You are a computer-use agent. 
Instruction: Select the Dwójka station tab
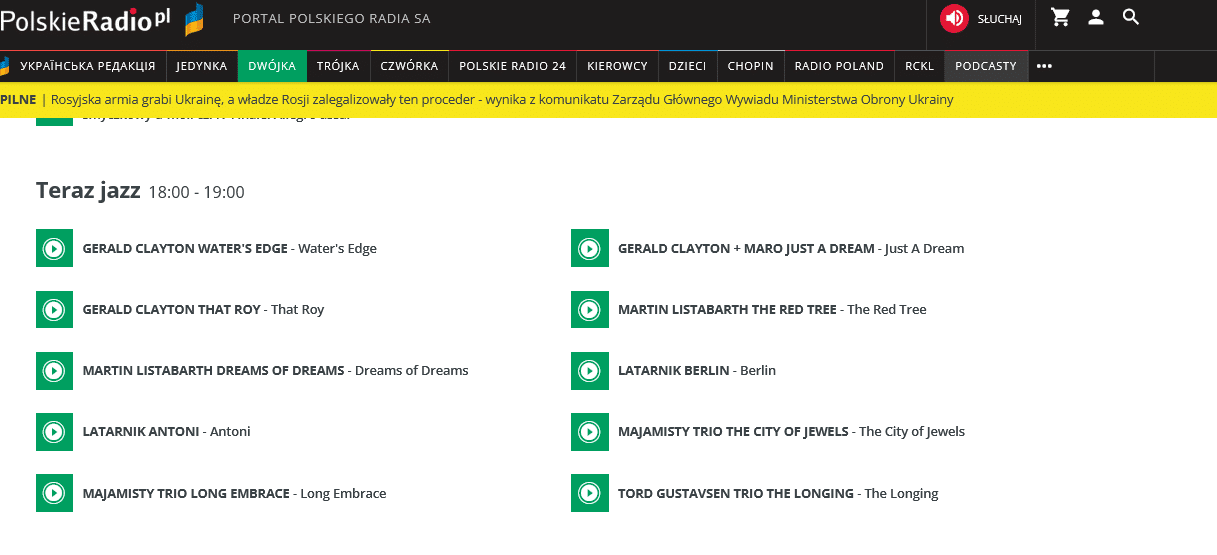tap(272, 66)
